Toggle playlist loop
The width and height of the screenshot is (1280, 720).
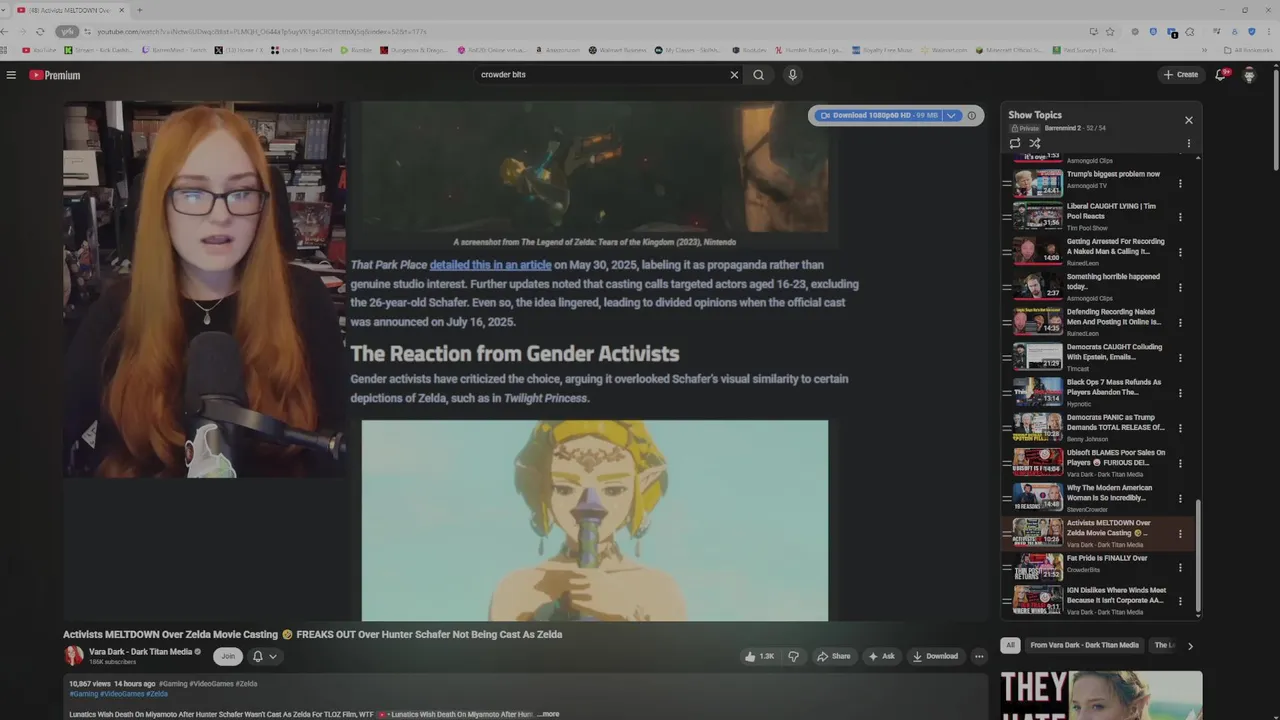[x=1015, y=143]
